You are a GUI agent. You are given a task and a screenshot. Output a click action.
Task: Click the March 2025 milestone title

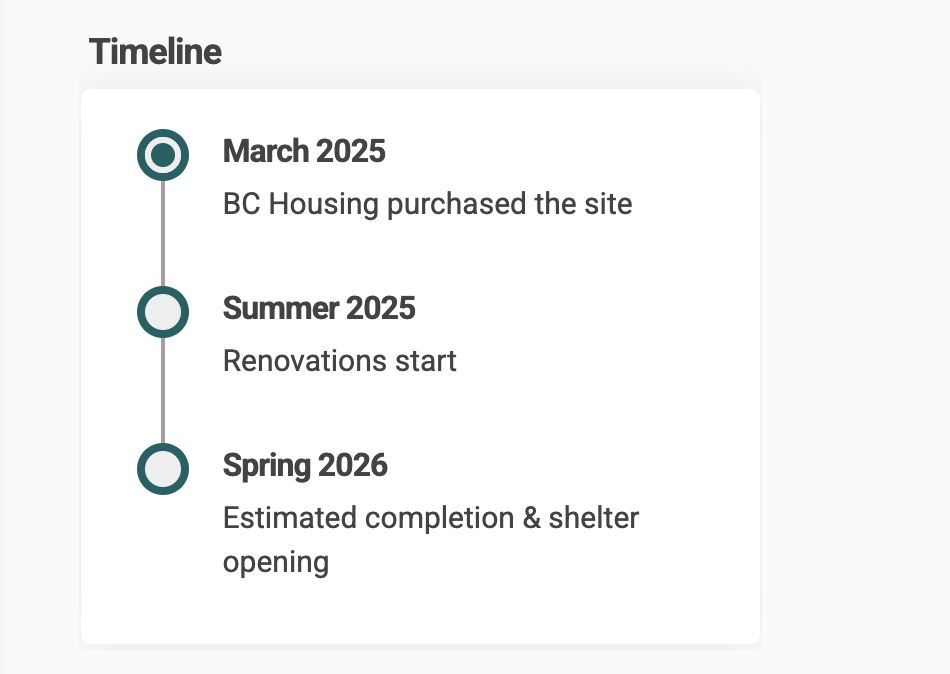[x=304, y=151]
